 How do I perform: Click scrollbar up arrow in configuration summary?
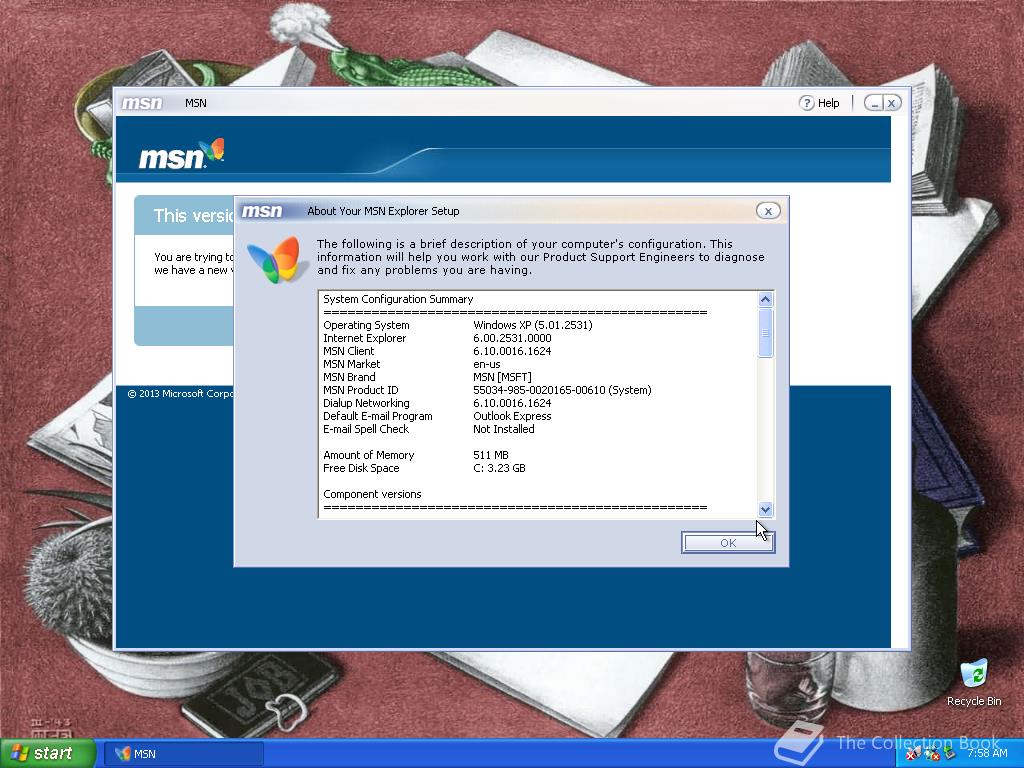pyautogui.click(x=765, y=300)
